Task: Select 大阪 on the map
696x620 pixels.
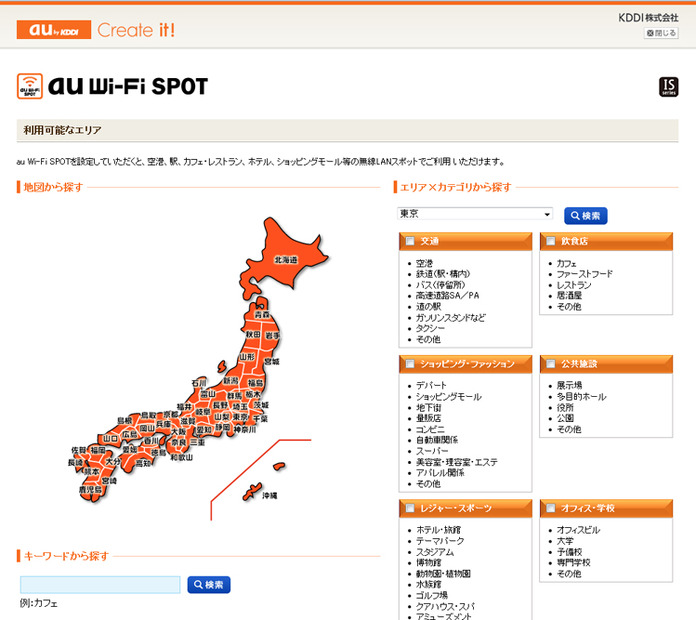Action: (178, 431)
